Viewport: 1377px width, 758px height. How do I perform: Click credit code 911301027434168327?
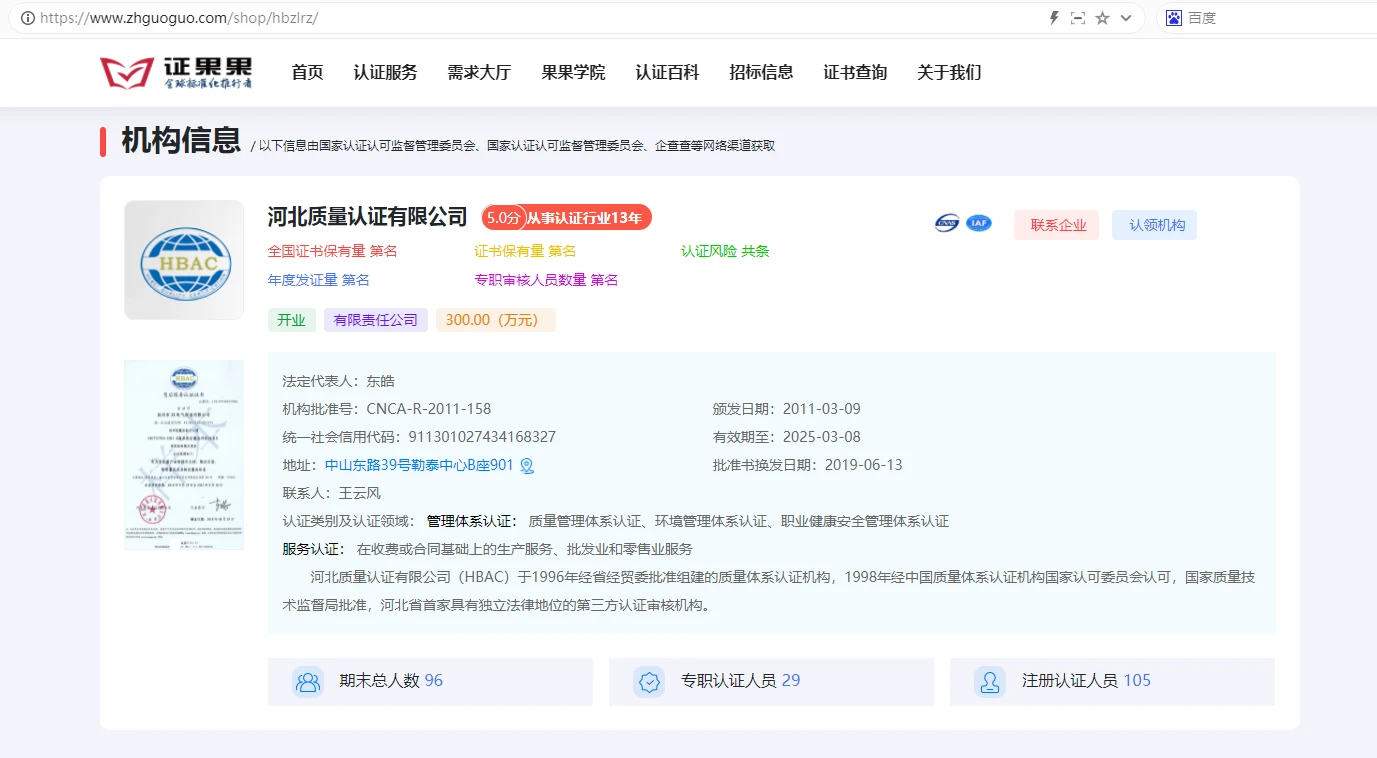[x=482, y=437]
